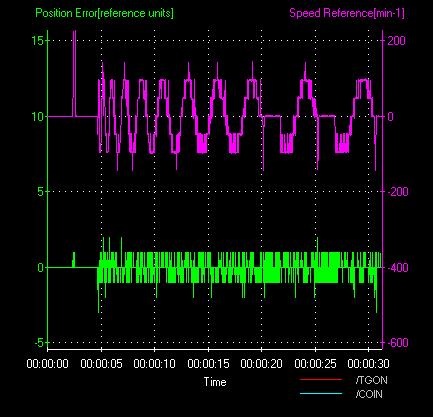Click the cyan /COIN legend line
The width and height of the screenshot is (440, 417).
click(x=321, y=394)
